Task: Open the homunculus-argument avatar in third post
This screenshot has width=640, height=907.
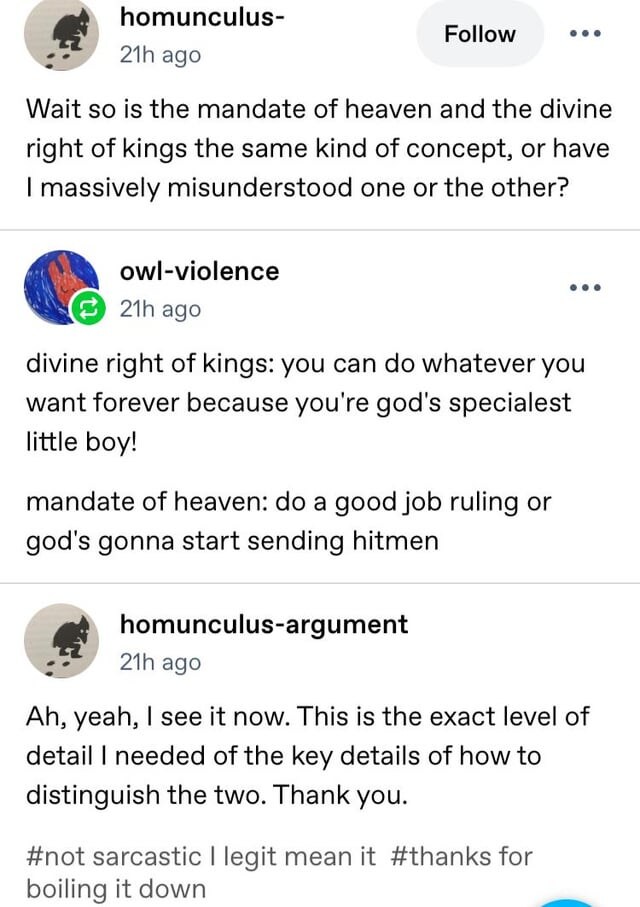Action: point(61,641)
